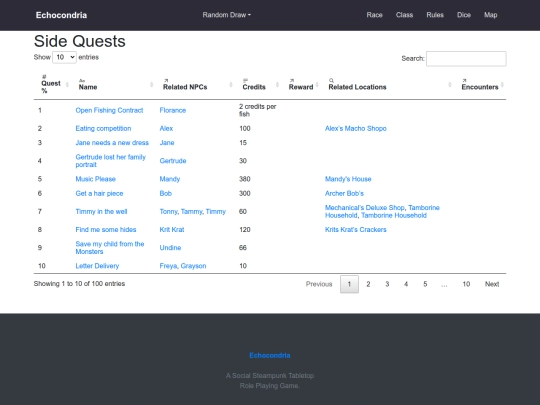Go to pagination page 4

[x=406, y=284]
